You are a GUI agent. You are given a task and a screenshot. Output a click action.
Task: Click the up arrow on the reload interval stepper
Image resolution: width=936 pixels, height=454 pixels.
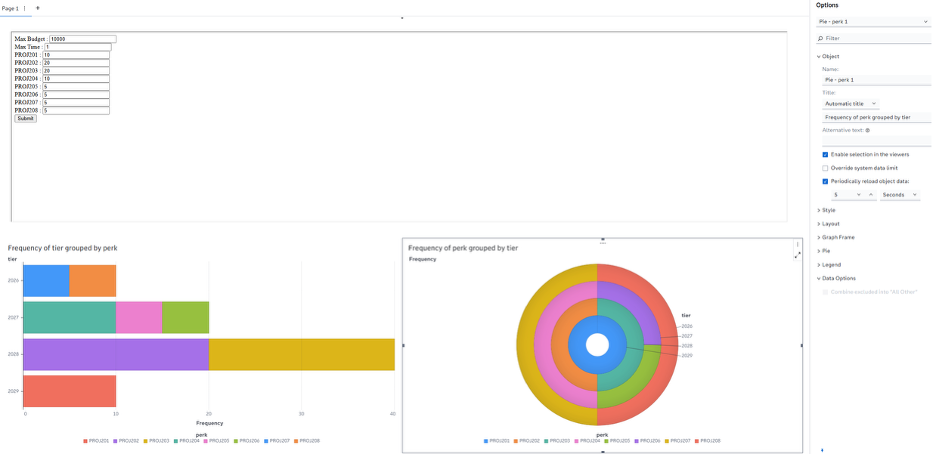click(x=870, y=195)
